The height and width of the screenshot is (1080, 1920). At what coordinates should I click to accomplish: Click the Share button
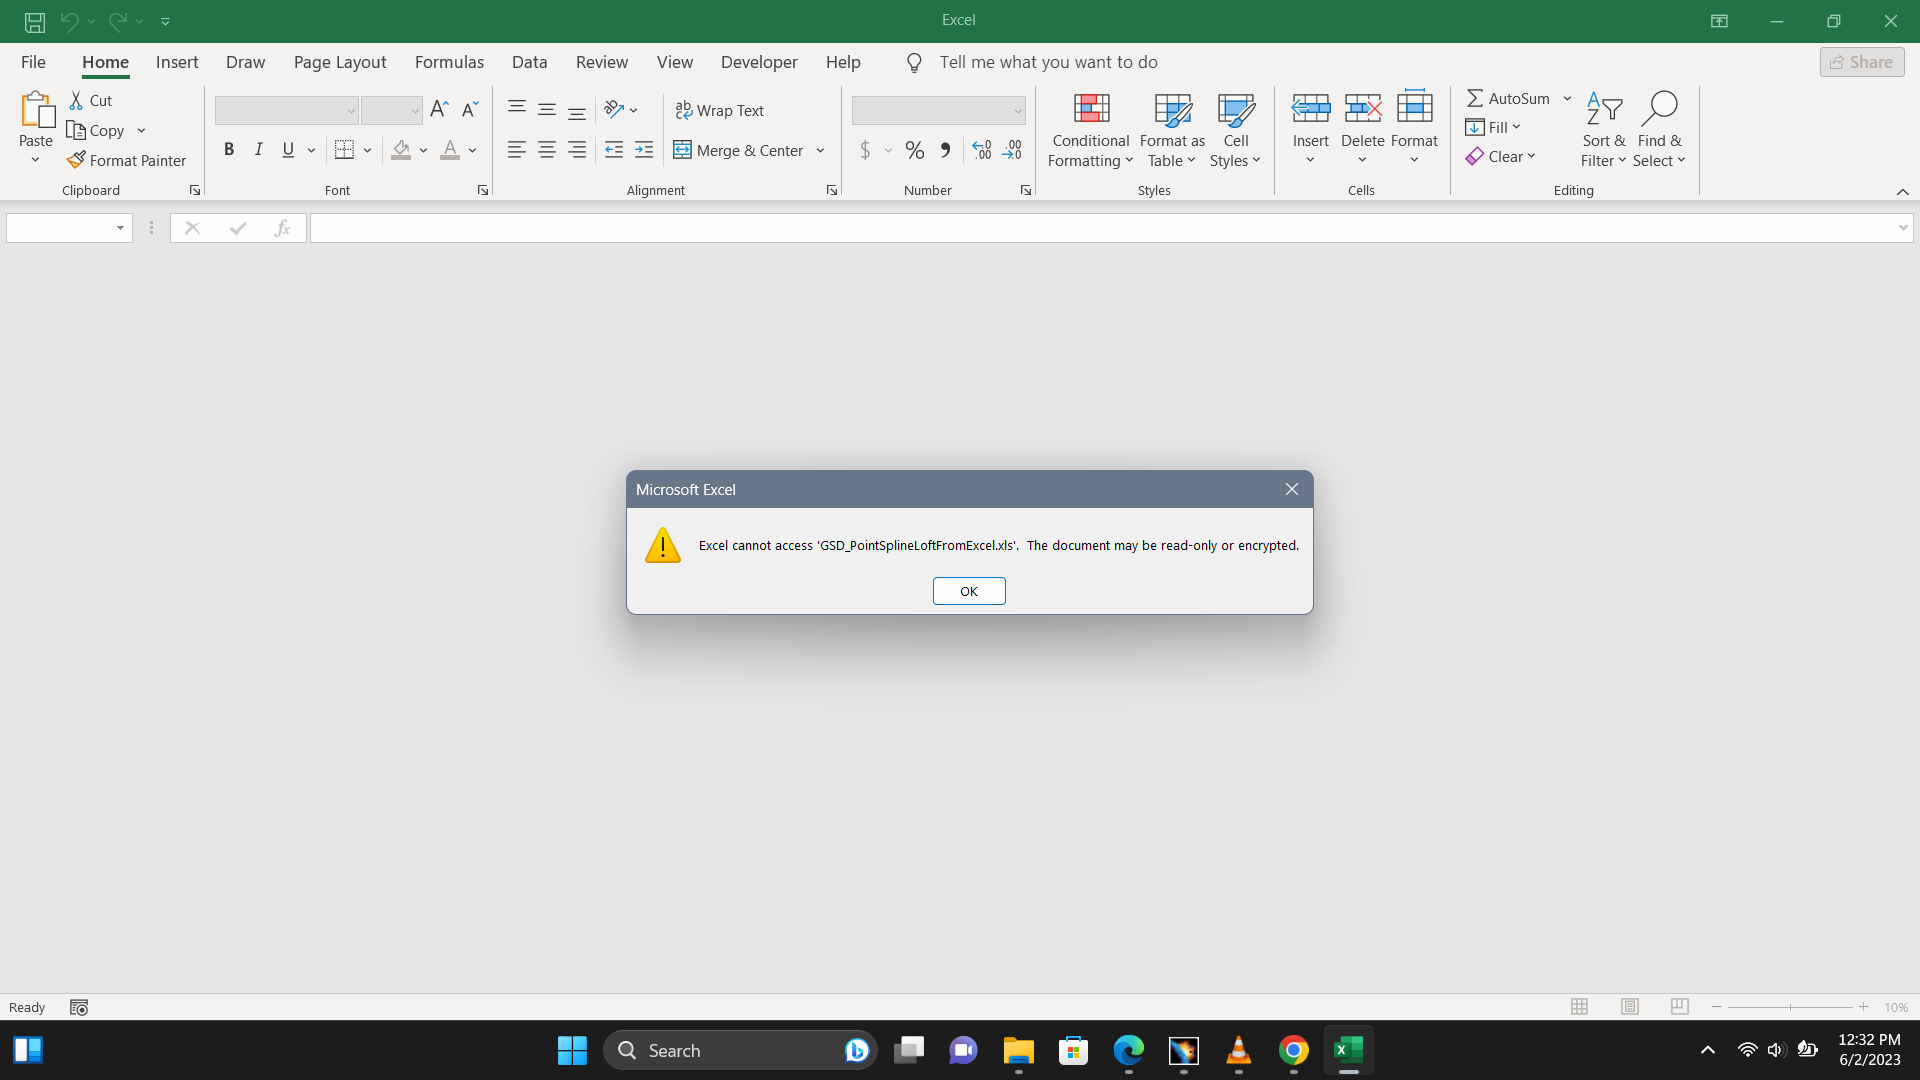click(1861, 62)
